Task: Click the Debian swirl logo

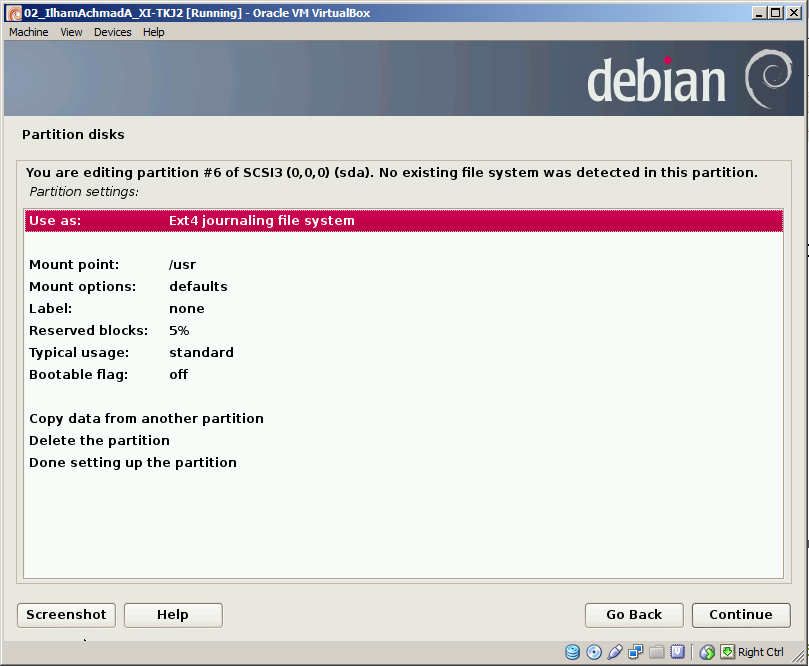Action: click(x=768, y=79)
